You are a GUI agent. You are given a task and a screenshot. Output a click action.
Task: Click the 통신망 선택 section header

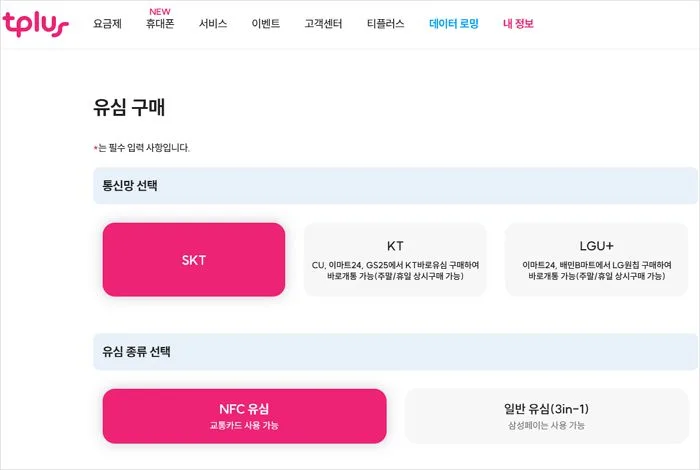coord(130,186)
